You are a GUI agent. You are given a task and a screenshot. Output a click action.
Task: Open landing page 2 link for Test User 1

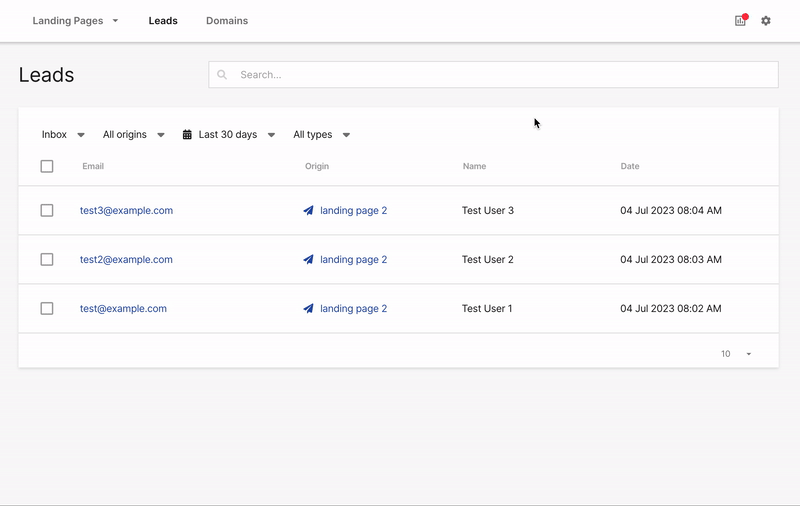353,309
